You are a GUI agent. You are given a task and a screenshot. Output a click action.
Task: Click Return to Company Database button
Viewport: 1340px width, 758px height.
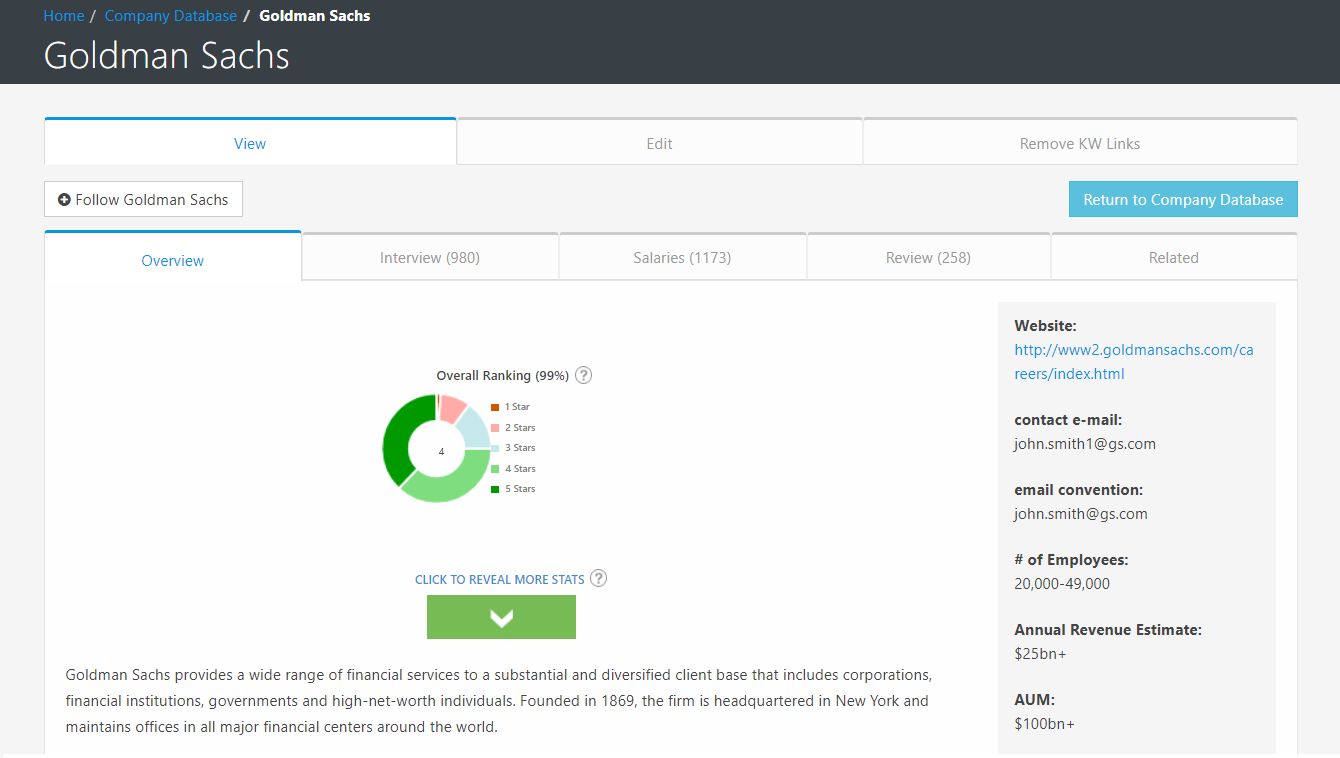1183,200
